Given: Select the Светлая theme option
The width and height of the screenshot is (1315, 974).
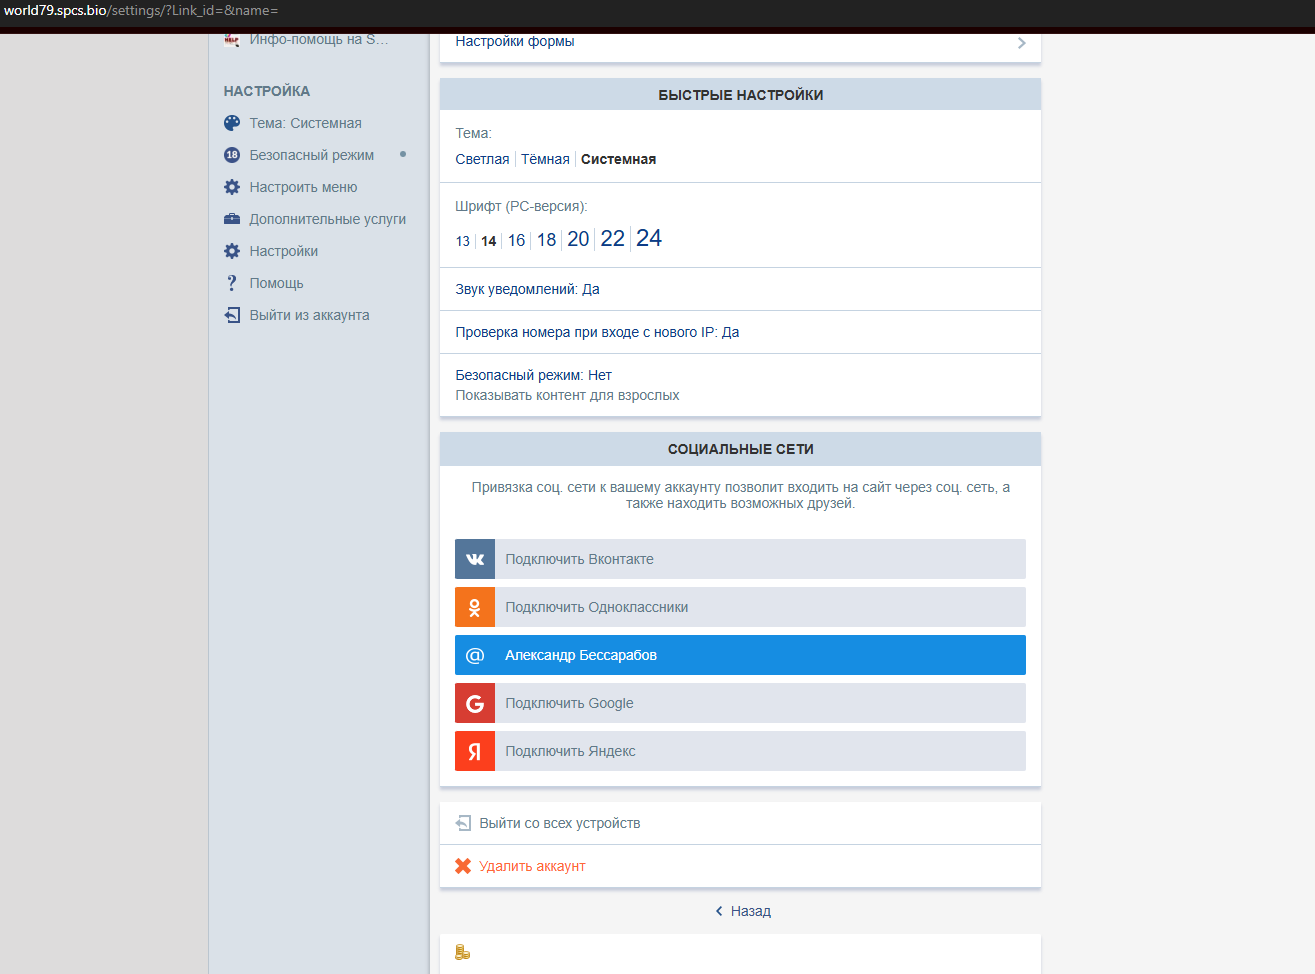Looking at the screenshot, I should [x=482, y=159].
